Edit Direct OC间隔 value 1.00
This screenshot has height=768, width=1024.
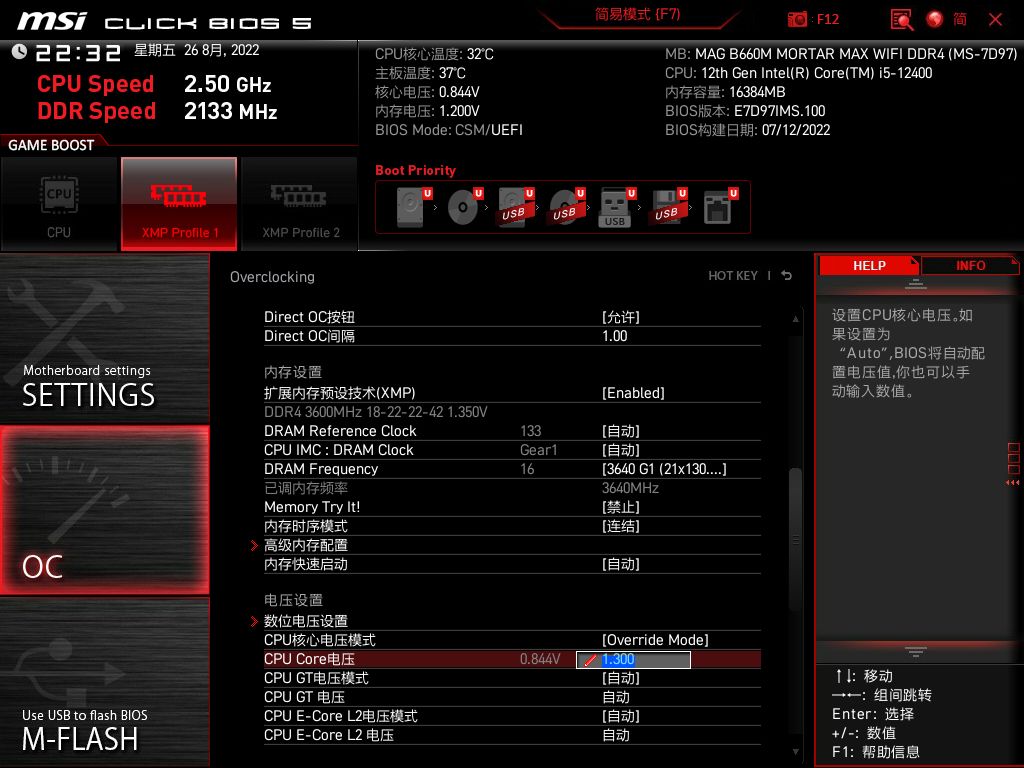click(x=615, y=336)
